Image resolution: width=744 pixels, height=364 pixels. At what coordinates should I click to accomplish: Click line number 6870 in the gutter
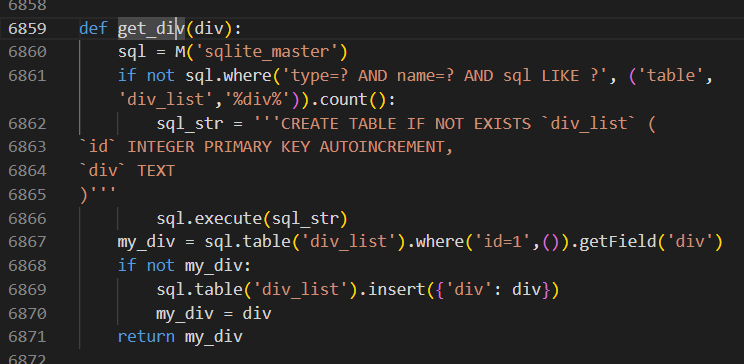coord(27,313)
